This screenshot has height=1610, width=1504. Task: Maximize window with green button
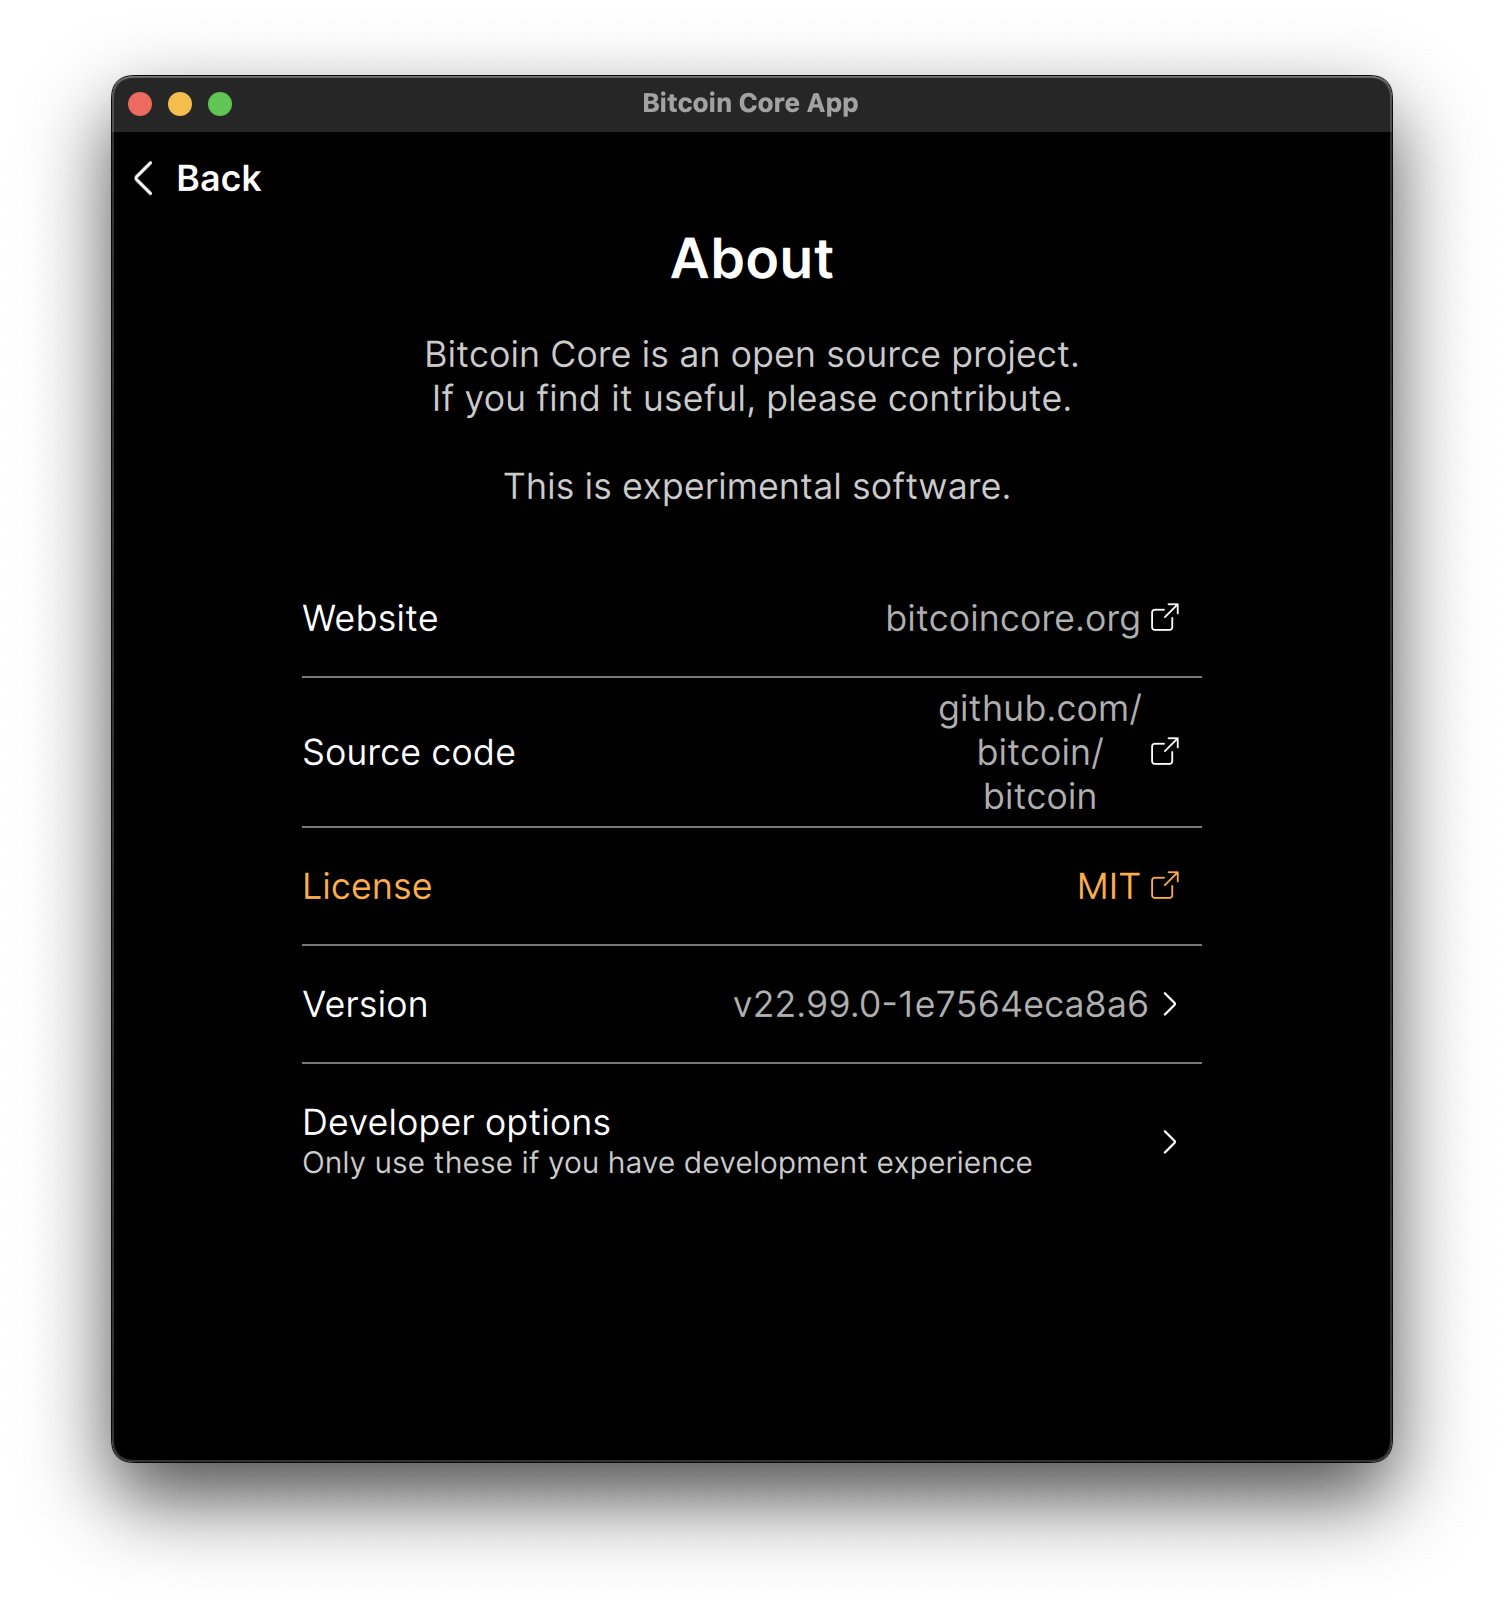[220, 104]
